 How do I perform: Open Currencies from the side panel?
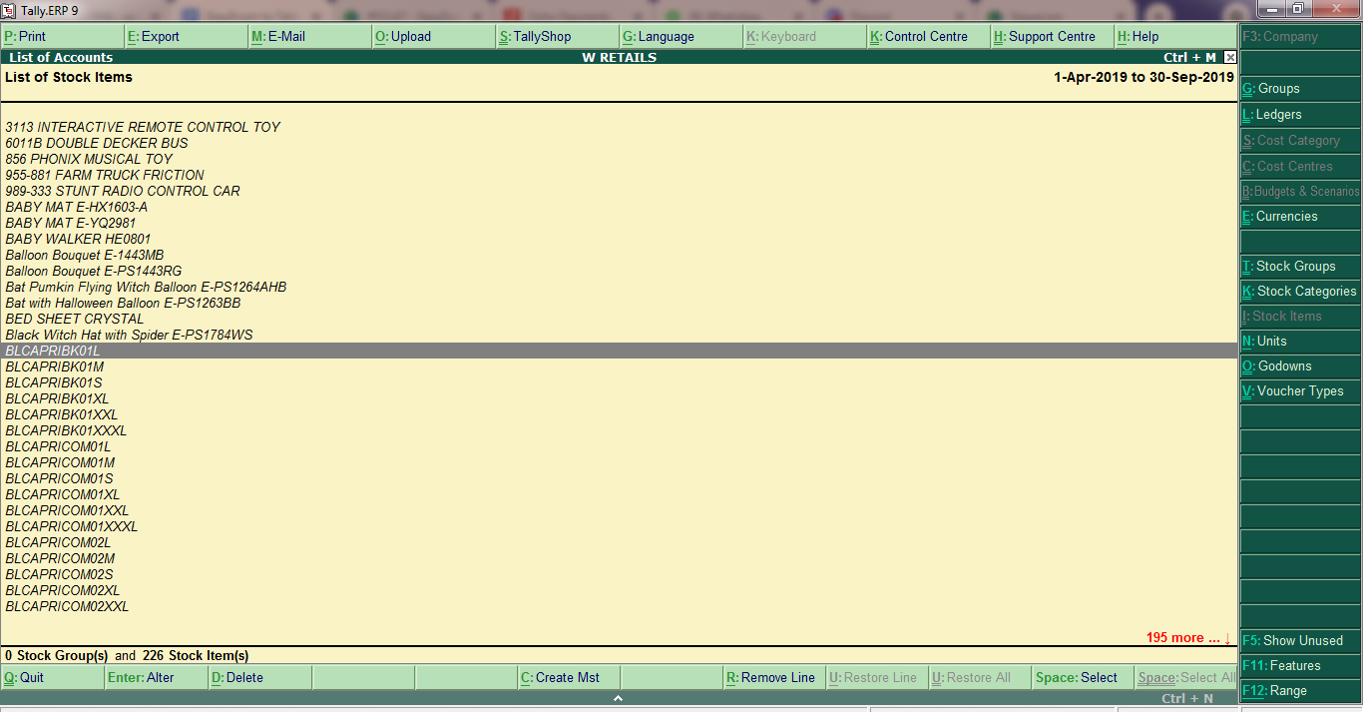pyautogui.click(x=1300, y=216)
